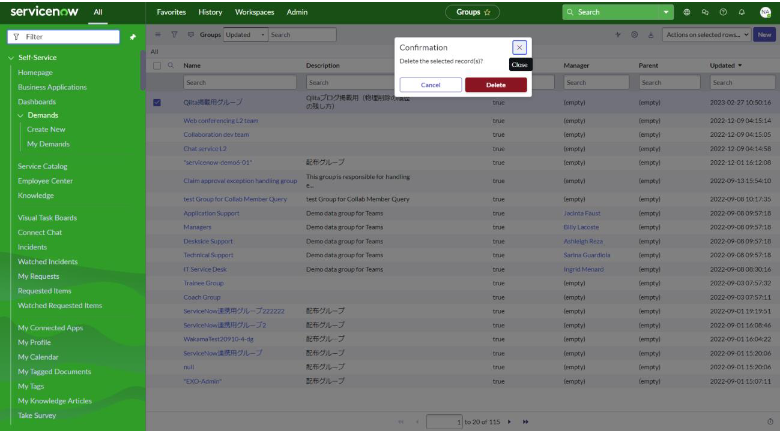Open the Actions on selected rows dropdown
Viewport: 781px width, 433px height.
point(706,35)
